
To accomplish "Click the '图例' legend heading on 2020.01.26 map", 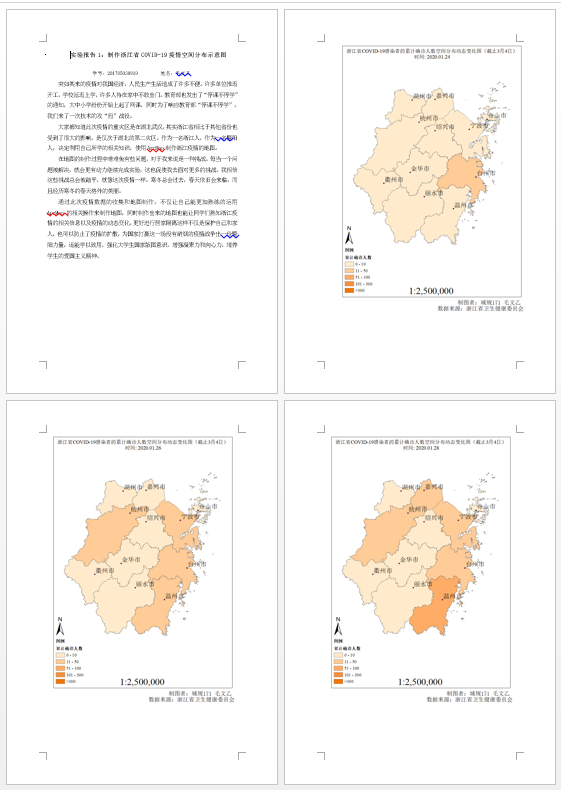I will (x=59, y=641).
